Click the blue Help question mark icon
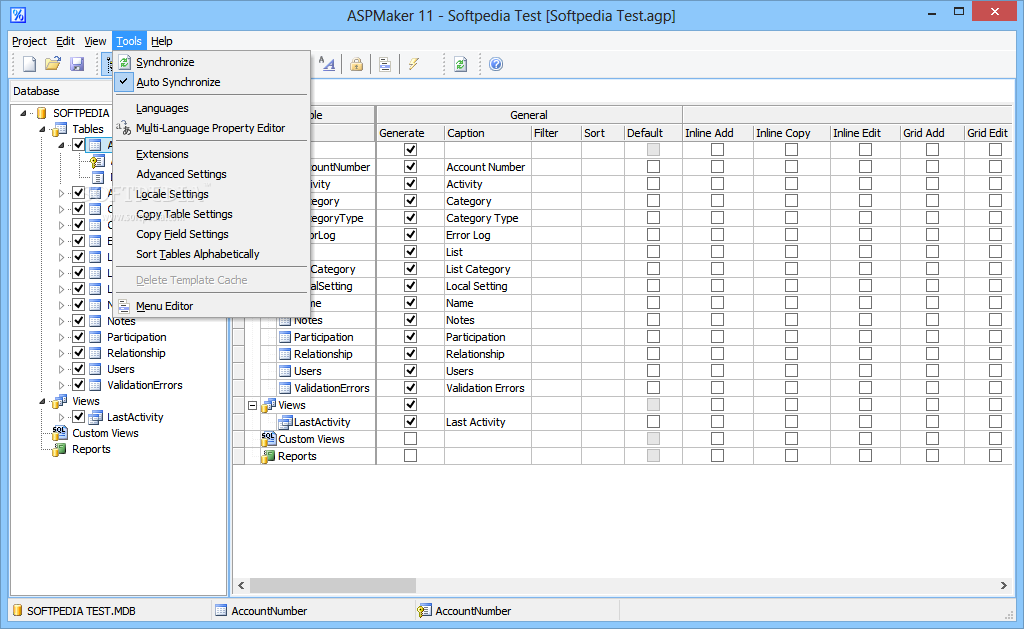Image resolution: width=1024 pixels, height=629 pixels. pos(496,64)
